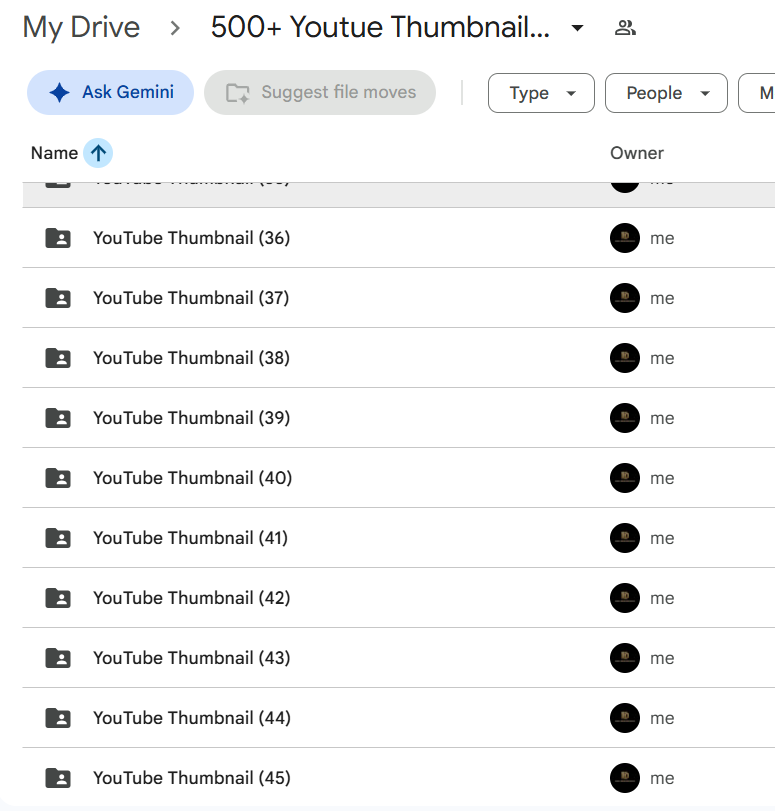Screen dimensions: 775x811
Task: Click owner avatar in YouTube Thumbnail (43) row
Action: (x=625, y=658)
